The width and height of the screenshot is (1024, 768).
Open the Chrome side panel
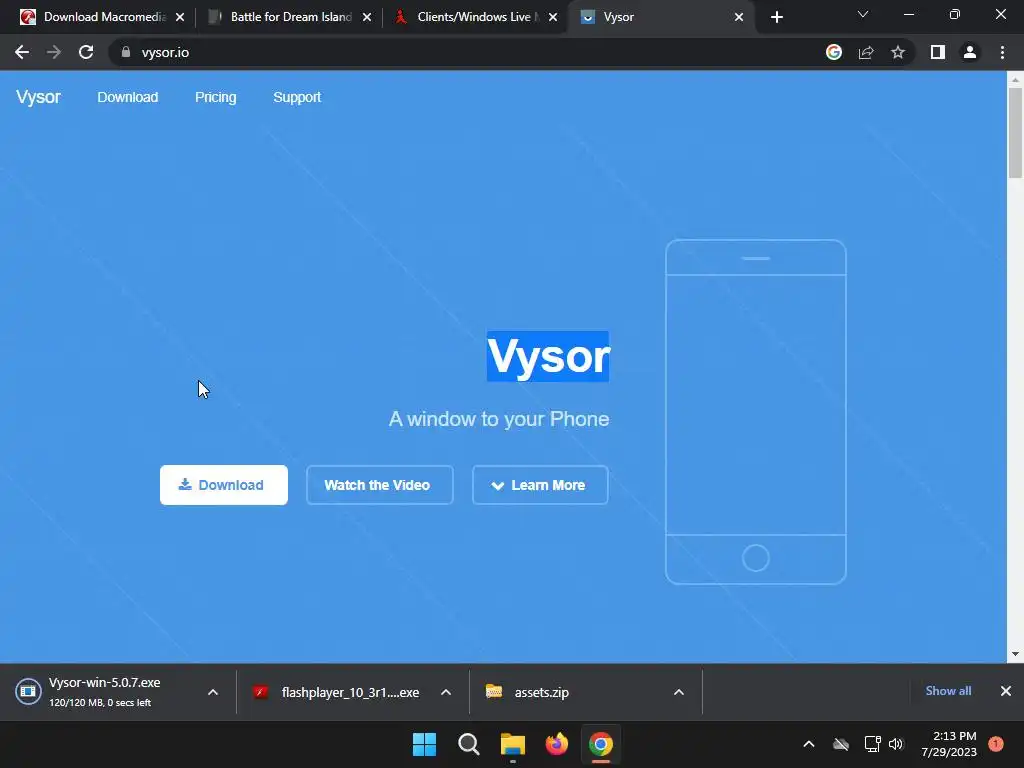[x=938, y=52]
